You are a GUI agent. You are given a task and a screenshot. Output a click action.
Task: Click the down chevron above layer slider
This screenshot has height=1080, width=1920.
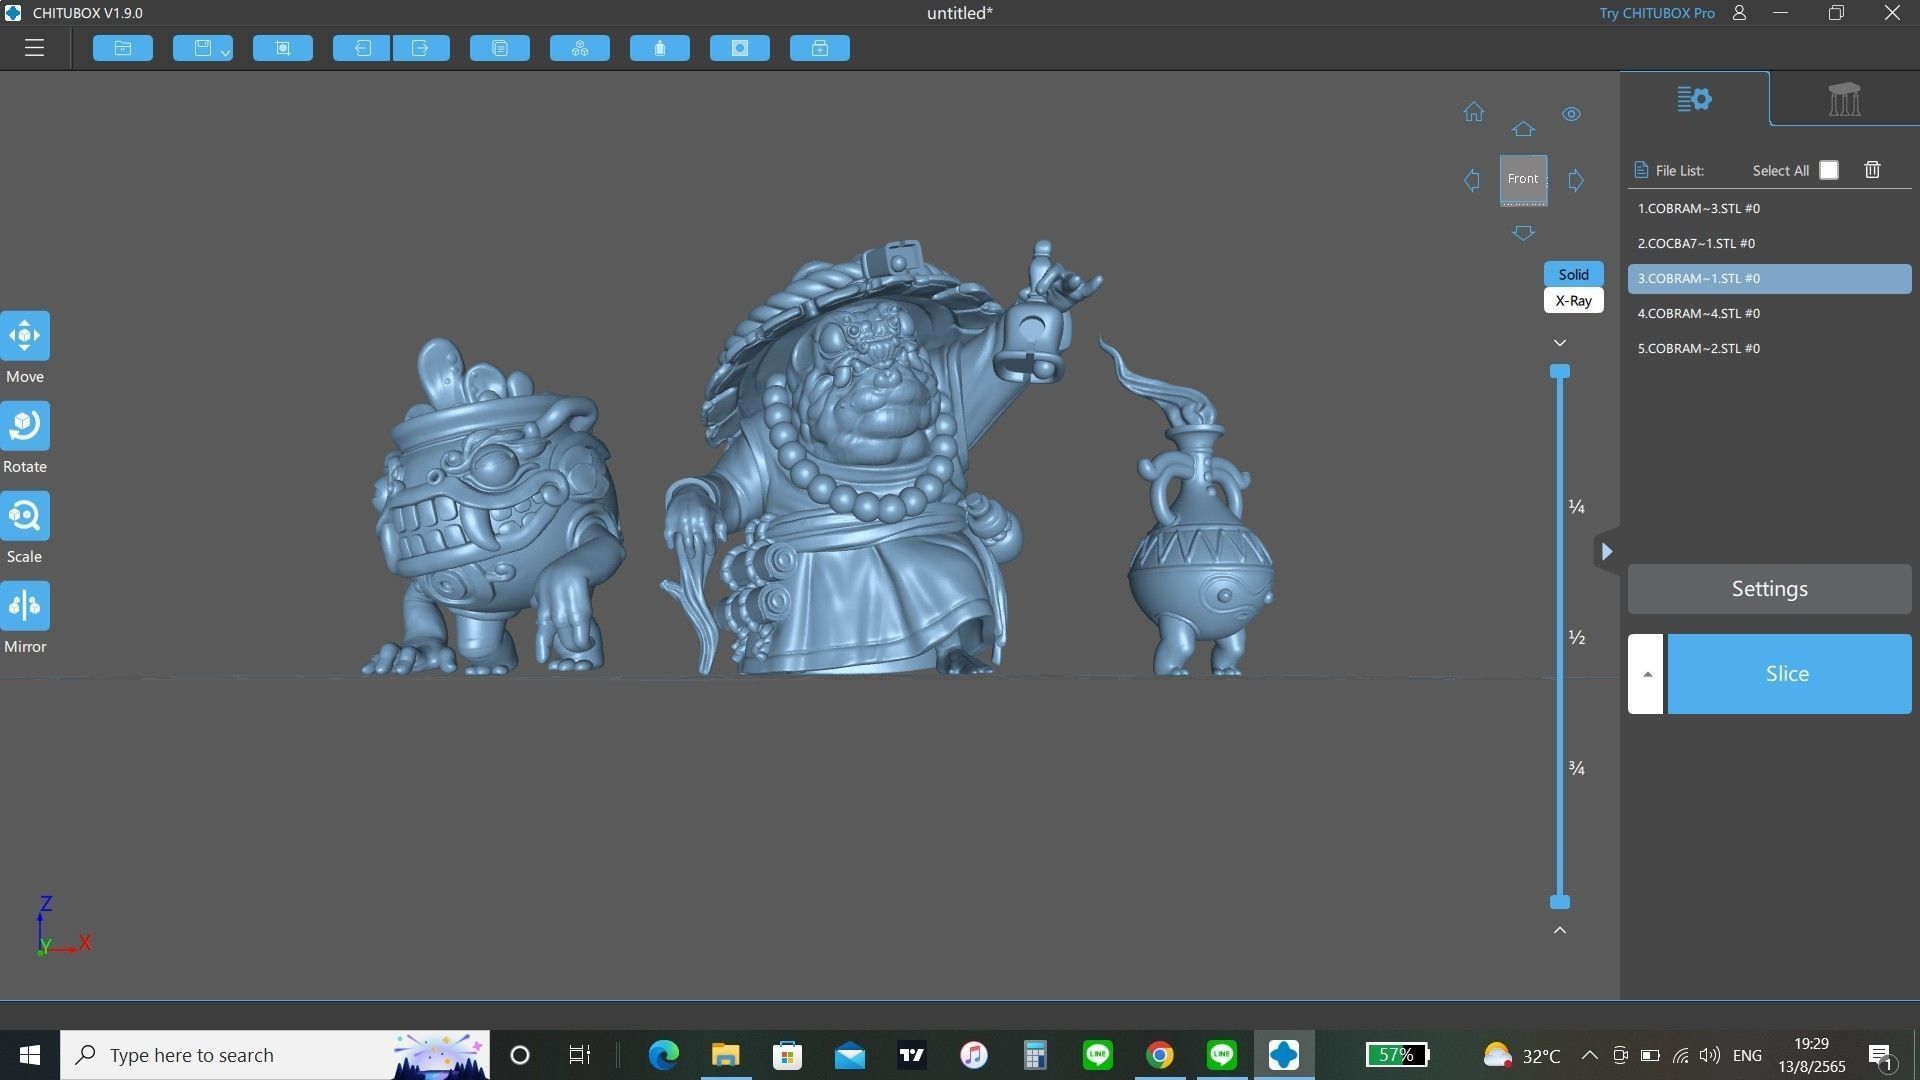point(1560,343)
